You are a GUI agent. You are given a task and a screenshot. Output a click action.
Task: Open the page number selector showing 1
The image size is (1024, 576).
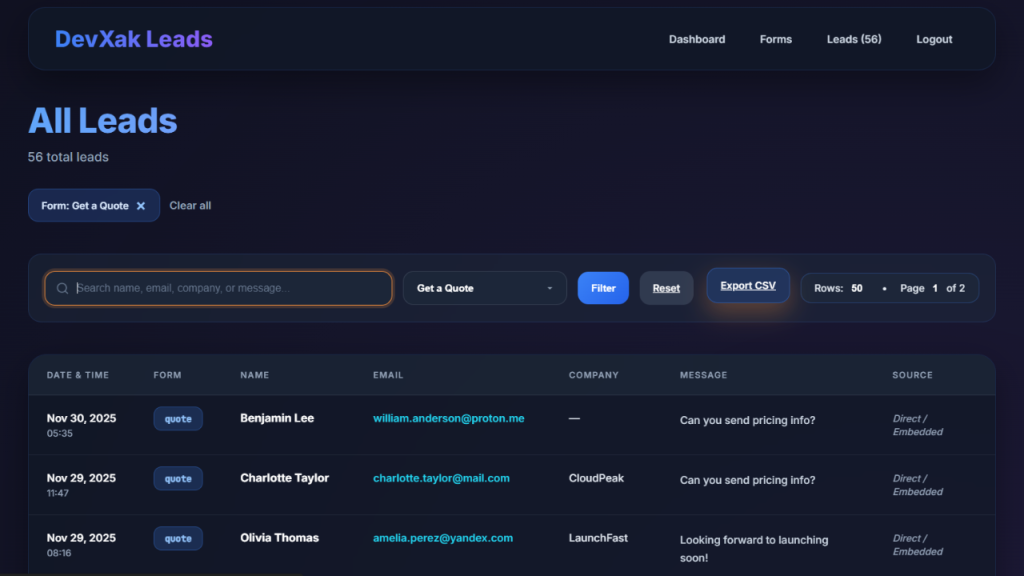coord(934,288)
